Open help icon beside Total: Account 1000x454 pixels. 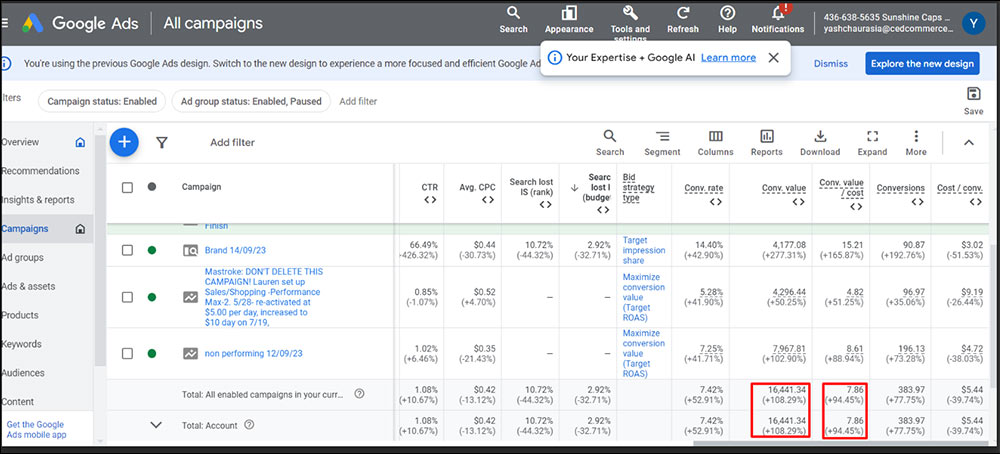(x=249, y=425)
